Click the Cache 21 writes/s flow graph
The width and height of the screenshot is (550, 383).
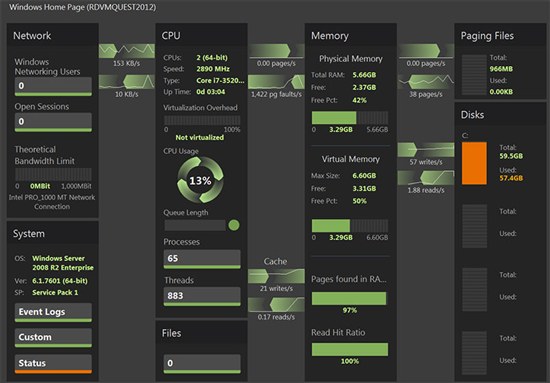point(276,276)
